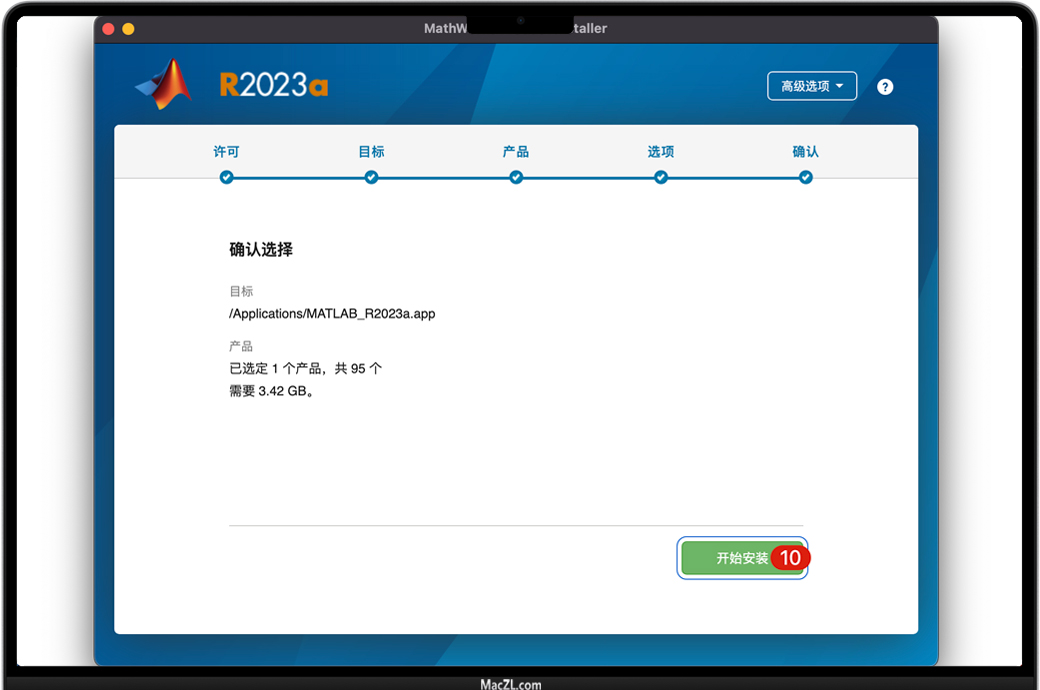The width and height of the screenshot is (1040, 690).
Task: Click the checkmark circle under the 产品 step
Action: click(516, 177)
